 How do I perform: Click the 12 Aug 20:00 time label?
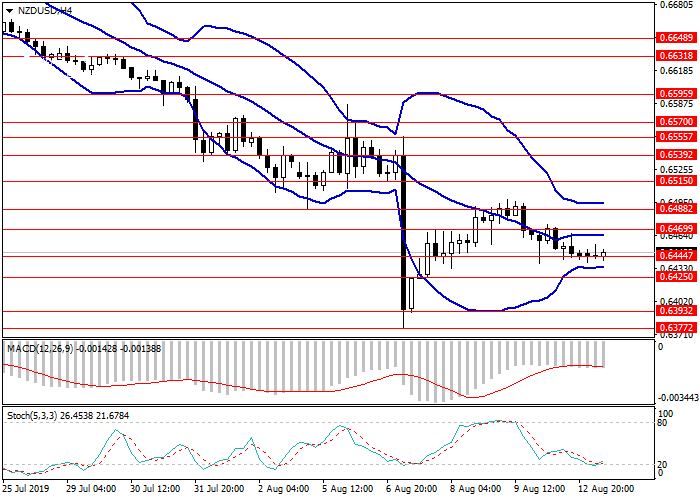(607, 489)
